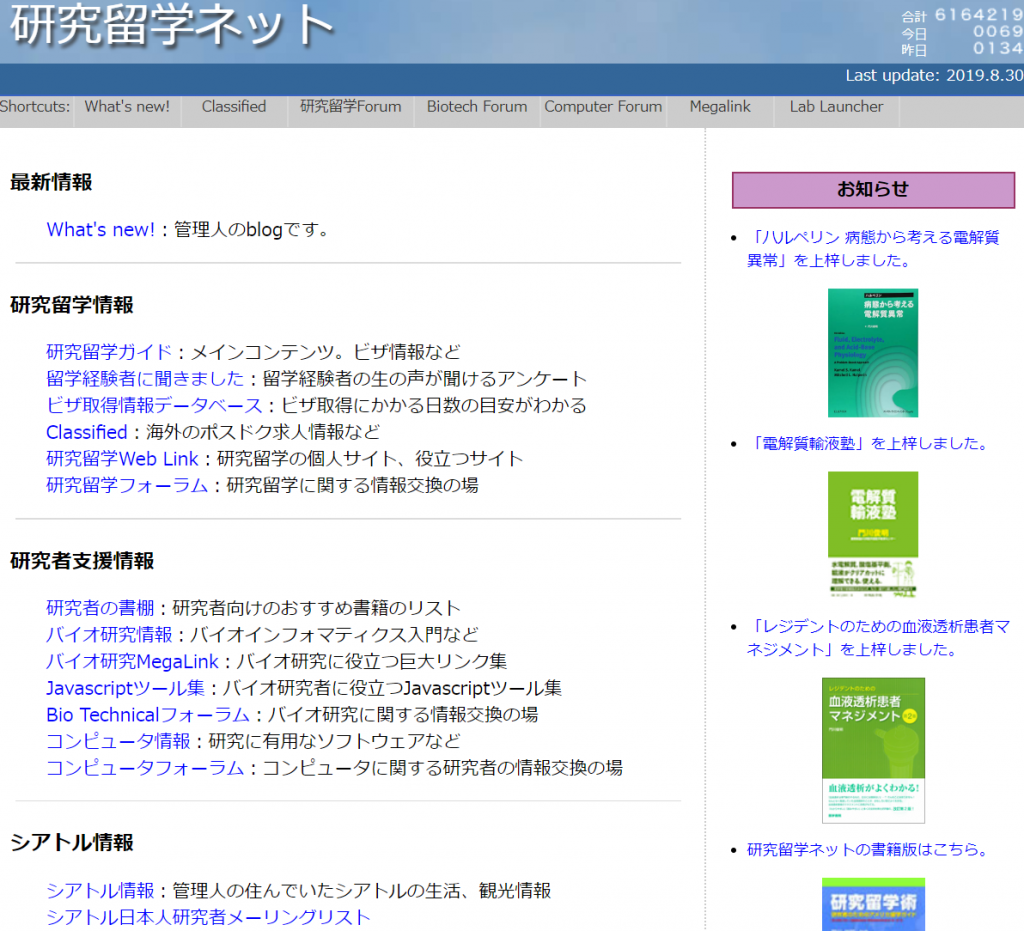Click the green 病態から考える電解質異常 book cover
Image resolution: width=1024 pixels, height=931 pixels.
[x=872, y=352]
